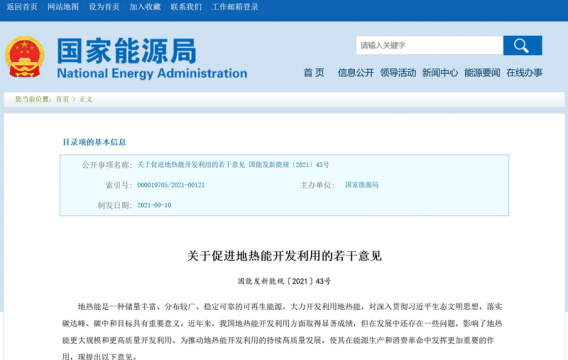This screenshot has height=360, width=568.
Task: Click 首页 in breadcrumb trail
Action: coord(62,99)
